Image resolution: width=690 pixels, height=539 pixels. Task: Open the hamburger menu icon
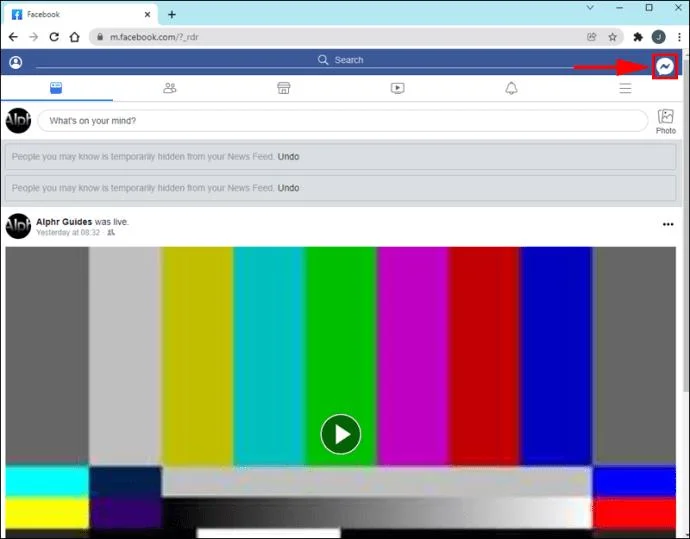coord(625,88)
